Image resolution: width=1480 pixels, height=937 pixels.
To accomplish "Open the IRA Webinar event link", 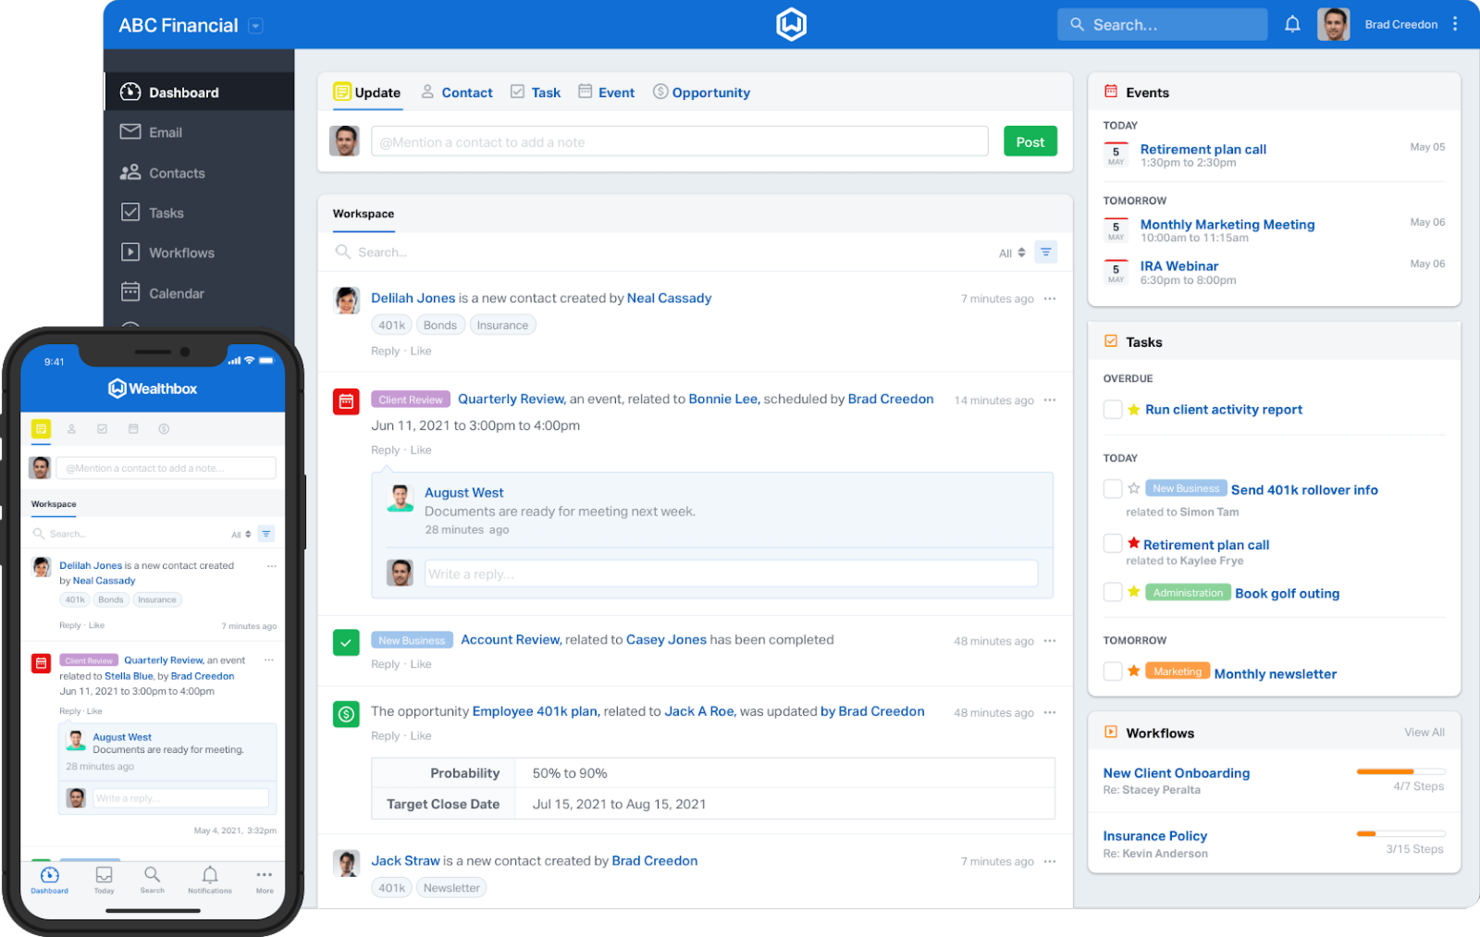I will pos(1179,266).
